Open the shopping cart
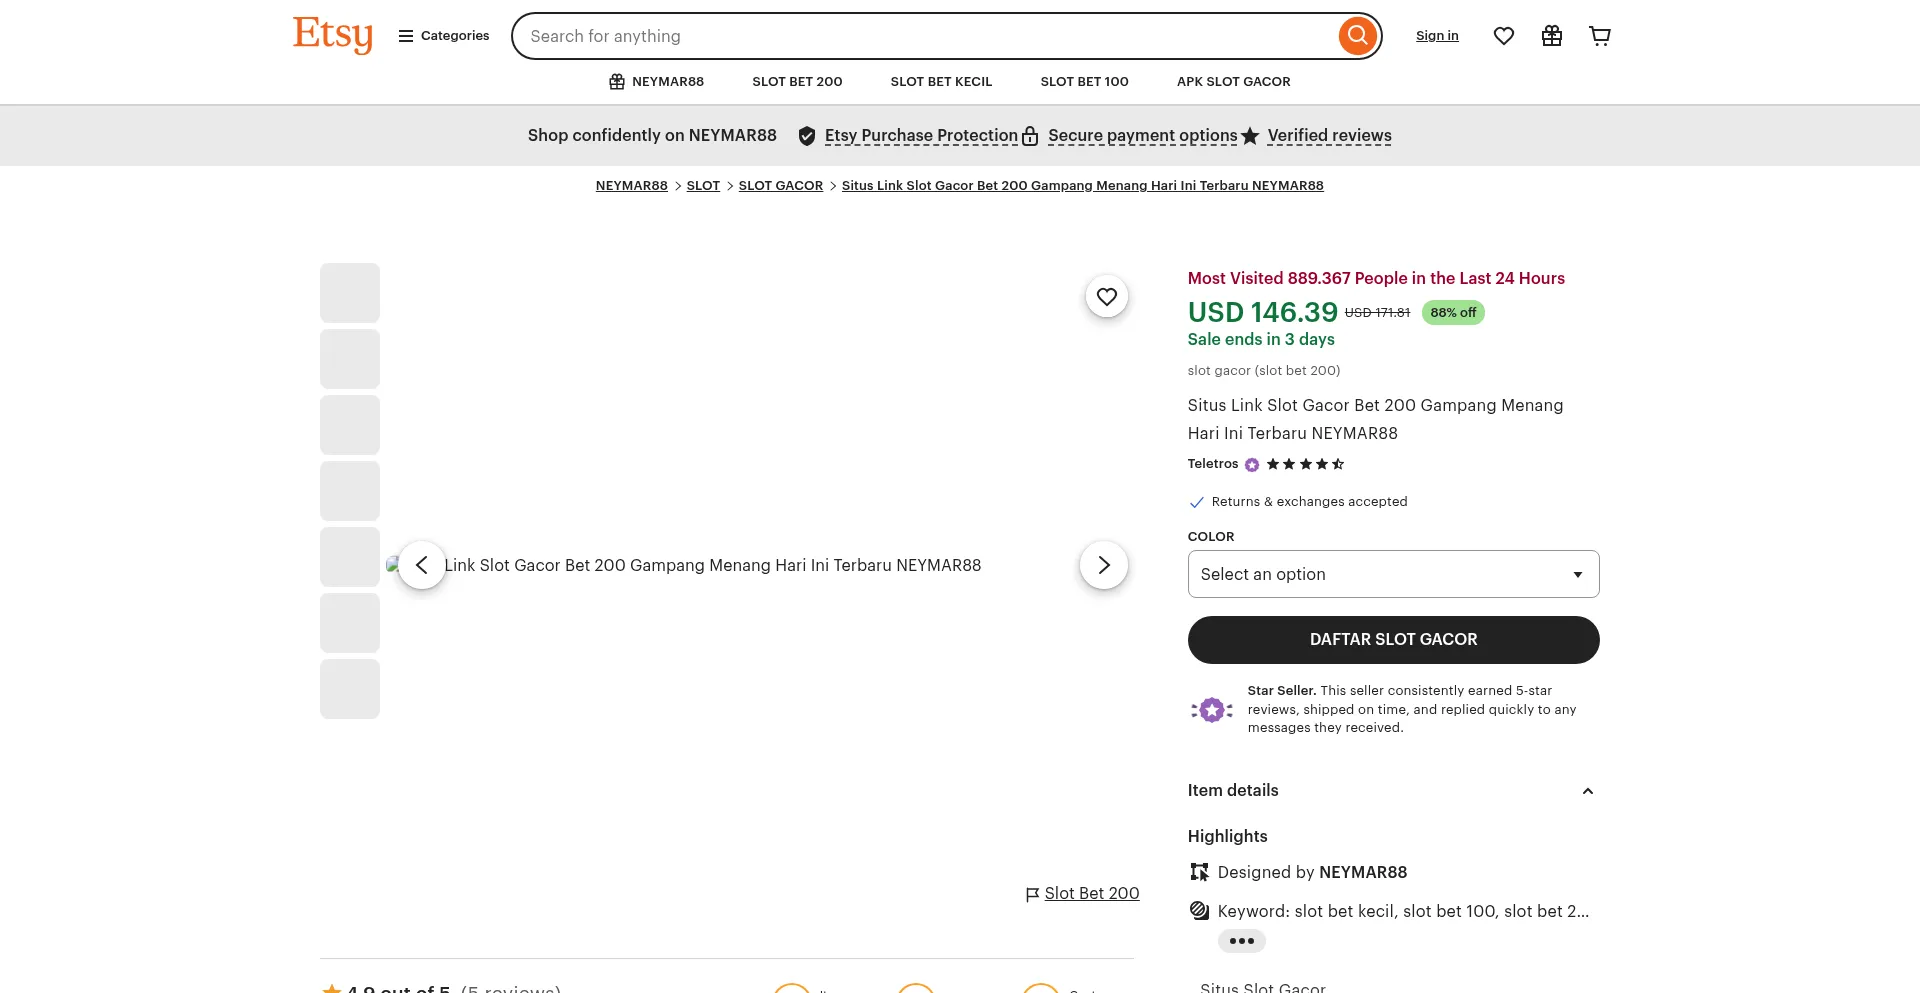The width and height of the screenshot is (1920, 993). point(1599,36)
